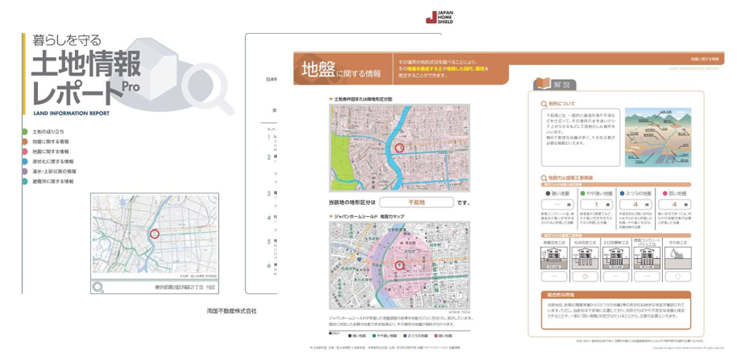
Task: Click the book icon beside 解説
Action: tap(543, 84)
